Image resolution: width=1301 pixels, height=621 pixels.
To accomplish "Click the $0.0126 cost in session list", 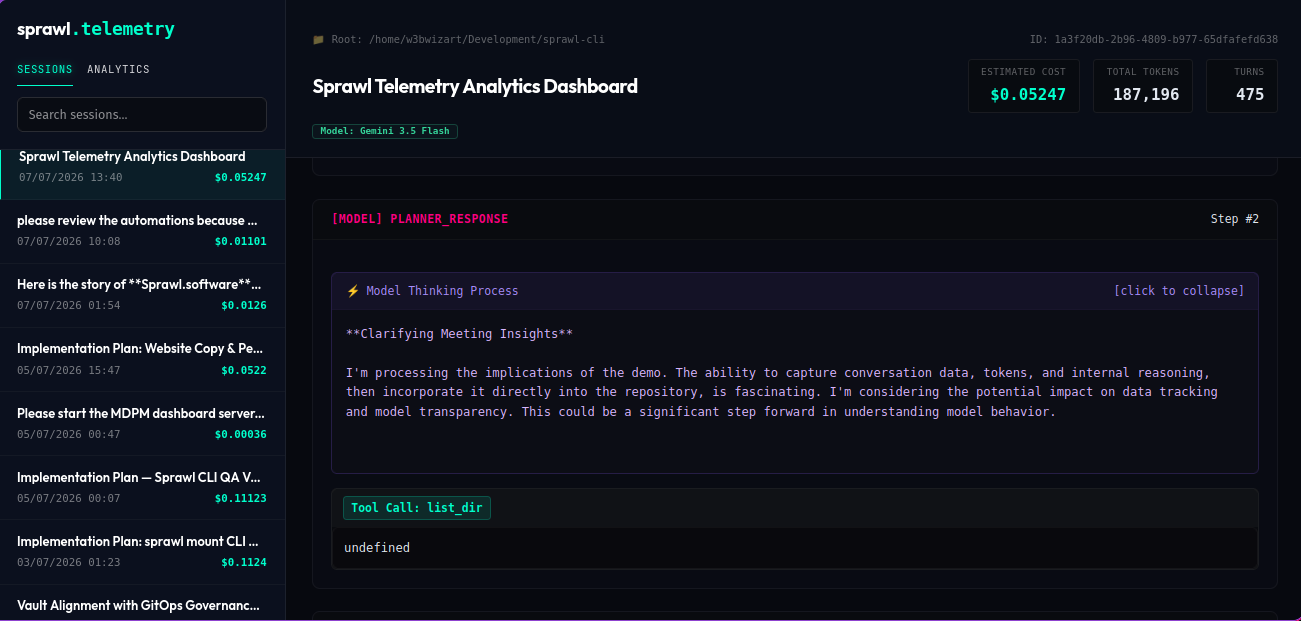I will tap(244, 306).
